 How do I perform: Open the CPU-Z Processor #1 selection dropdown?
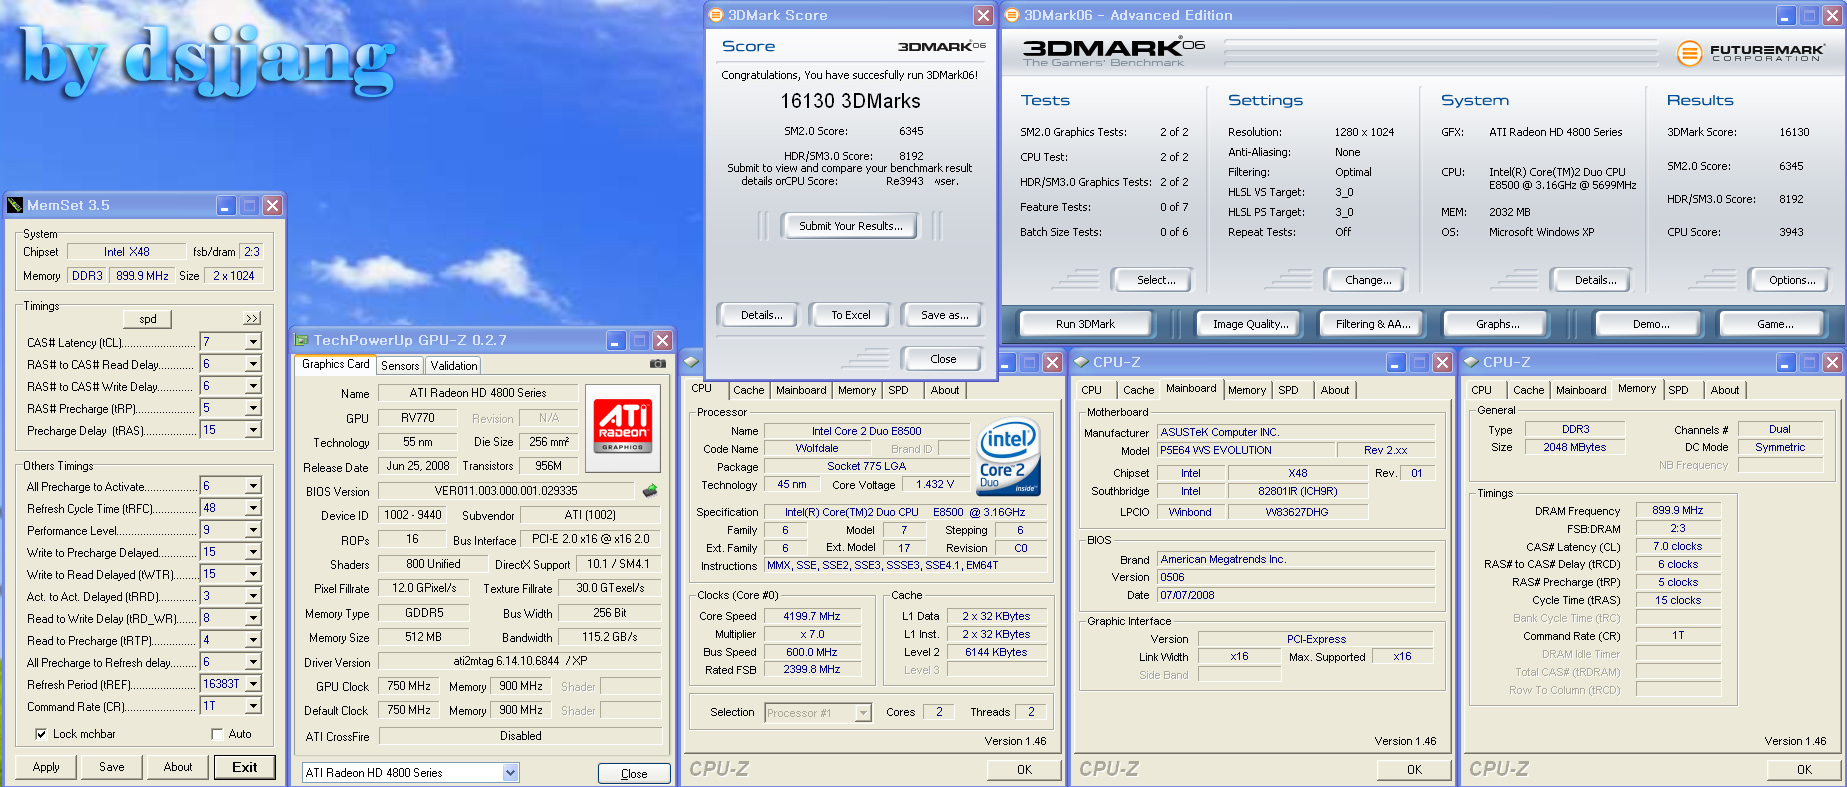(863, 713)
